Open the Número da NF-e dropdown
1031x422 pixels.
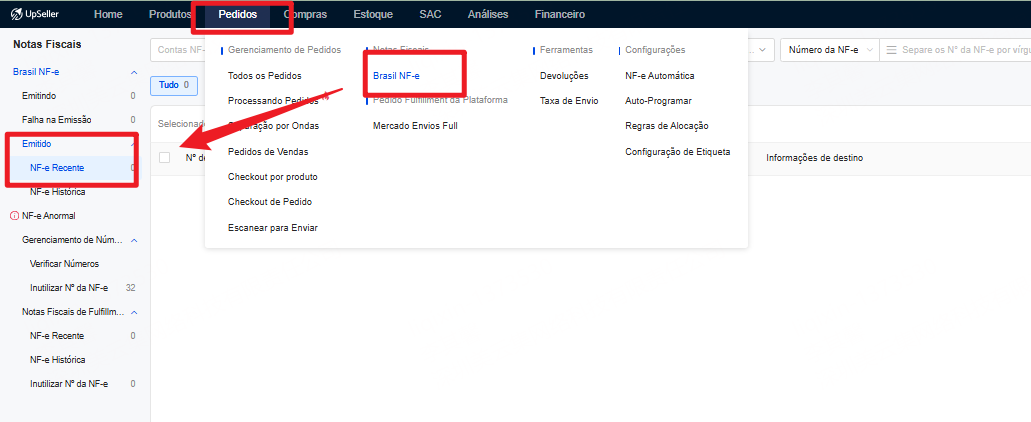(829, 49)
